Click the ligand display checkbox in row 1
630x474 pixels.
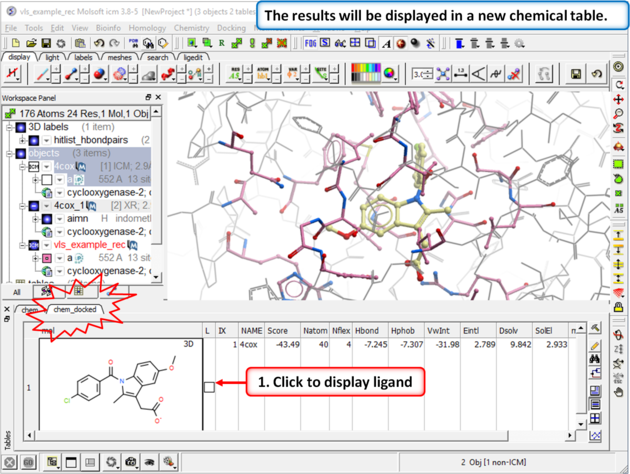point(208,386)
